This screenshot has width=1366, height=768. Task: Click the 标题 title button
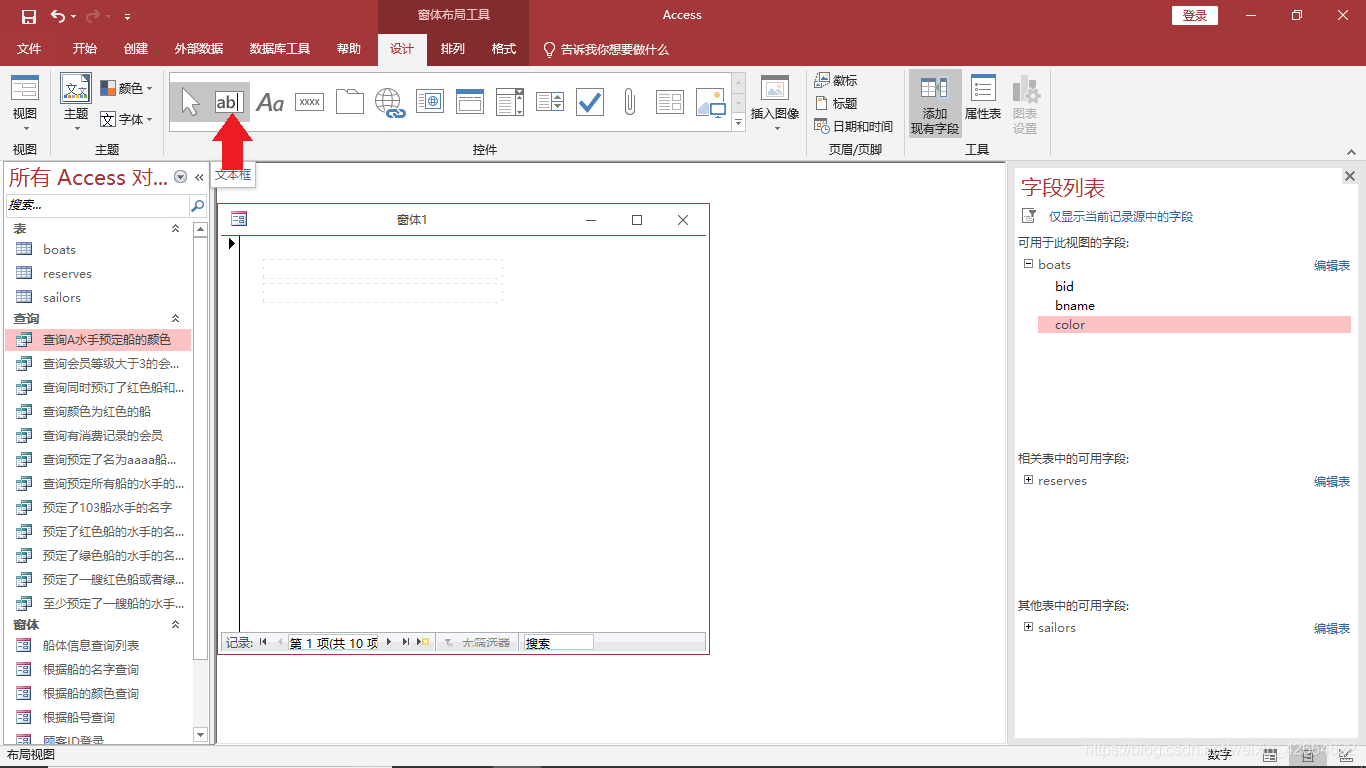(x=836, y=103)
